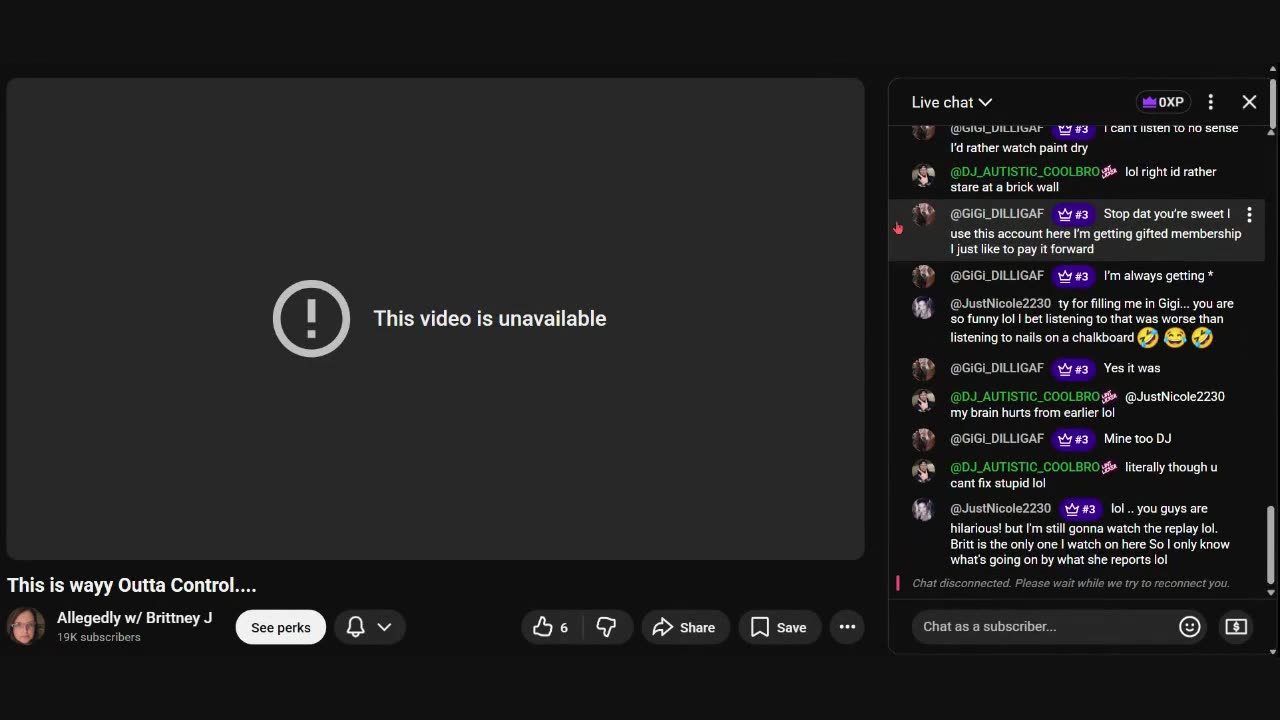
Task: Like the video with thumbs up
Action: pyautogui.click(x=551, y=627)
